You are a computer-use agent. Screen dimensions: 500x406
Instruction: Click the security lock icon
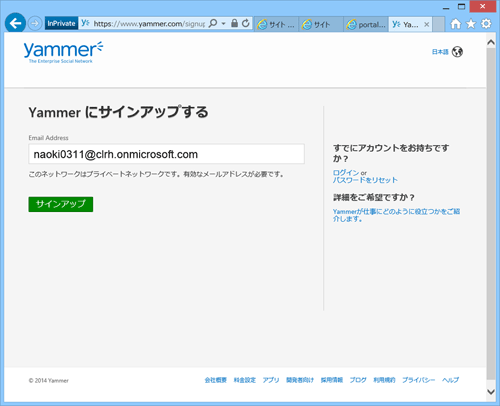pyautogui.click(x=235, y=23)
